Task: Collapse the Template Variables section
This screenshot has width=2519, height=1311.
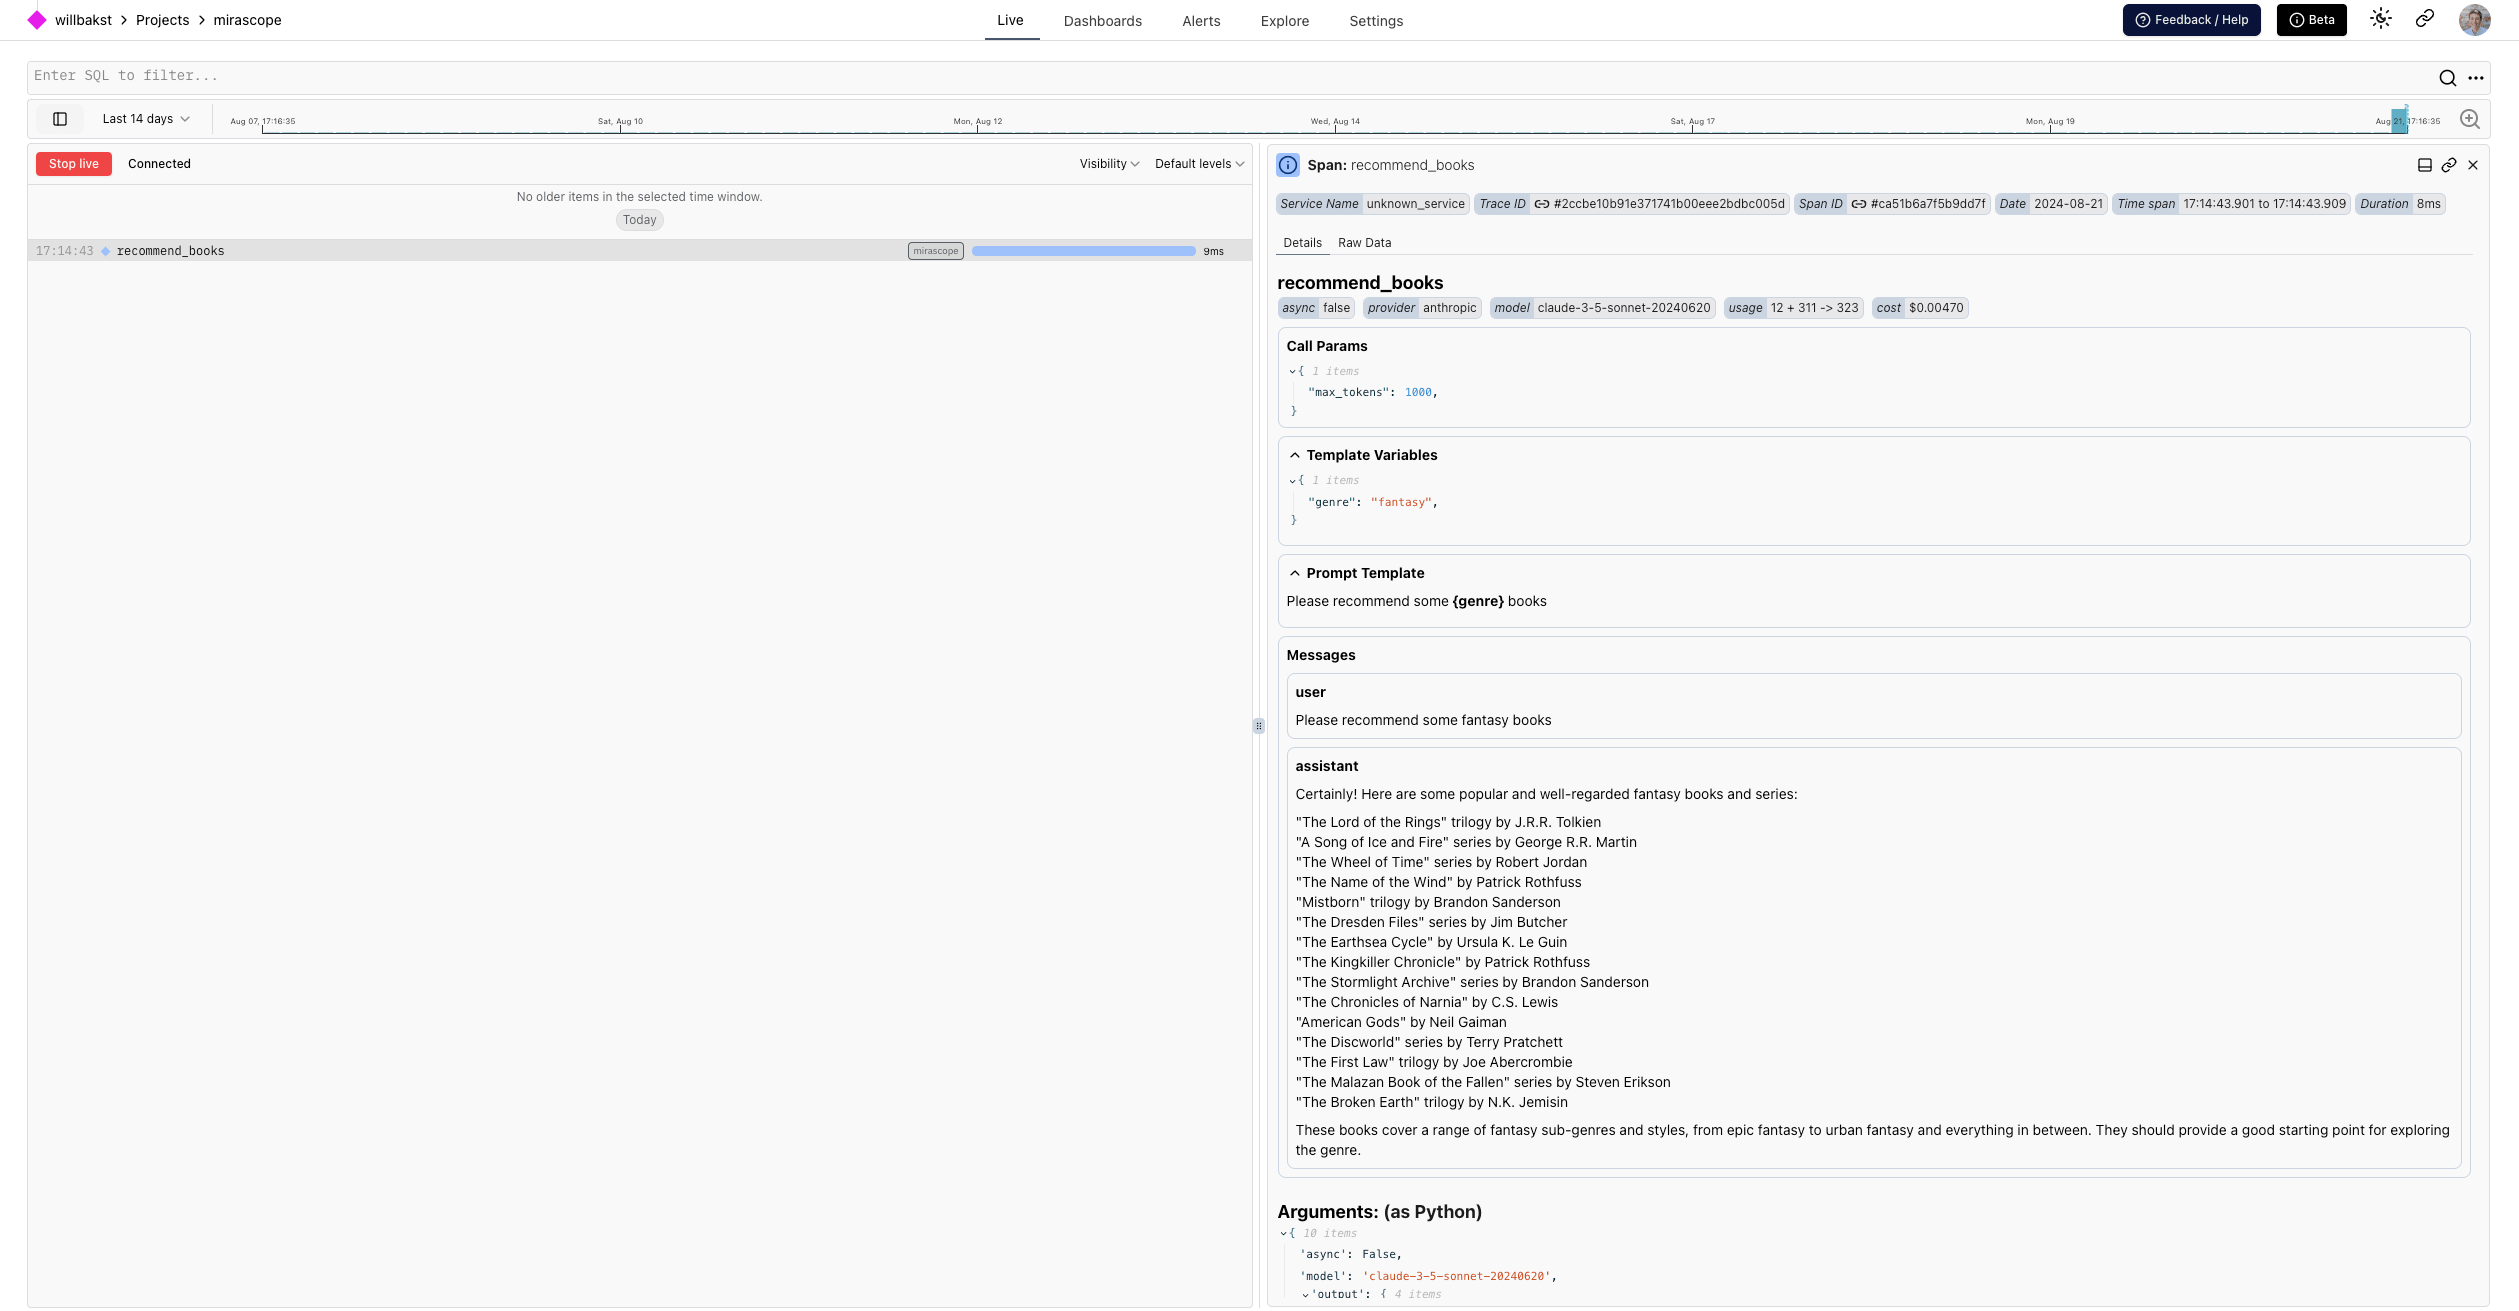Action: pyautogui.click(x=1295, y=455)
